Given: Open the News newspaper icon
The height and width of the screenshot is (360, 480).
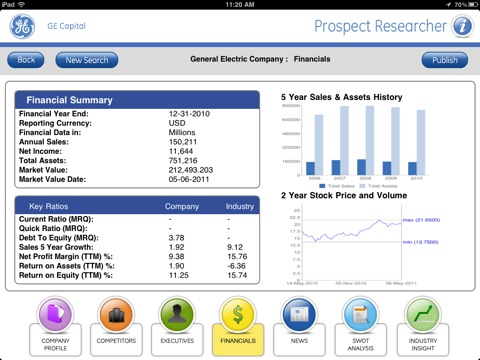Looking at the screenshot, I should [299, 314].
